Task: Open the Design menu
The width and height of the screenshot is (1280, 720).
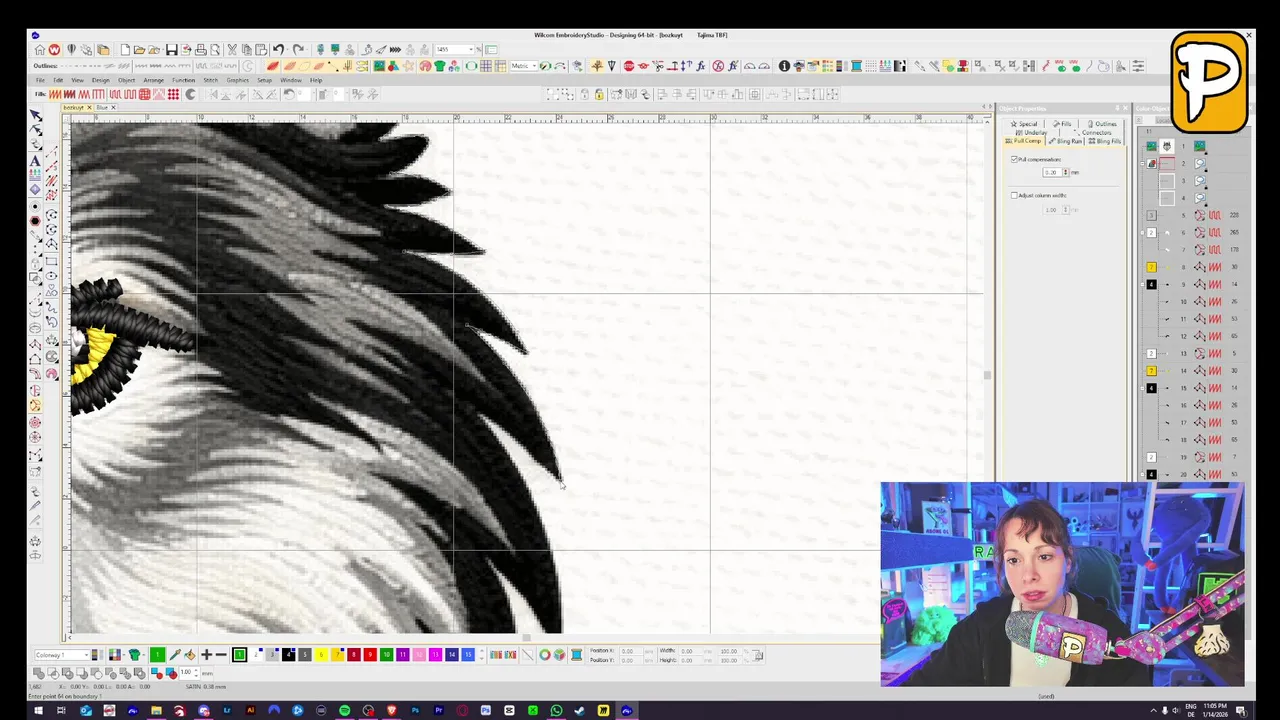Action: 100,80
